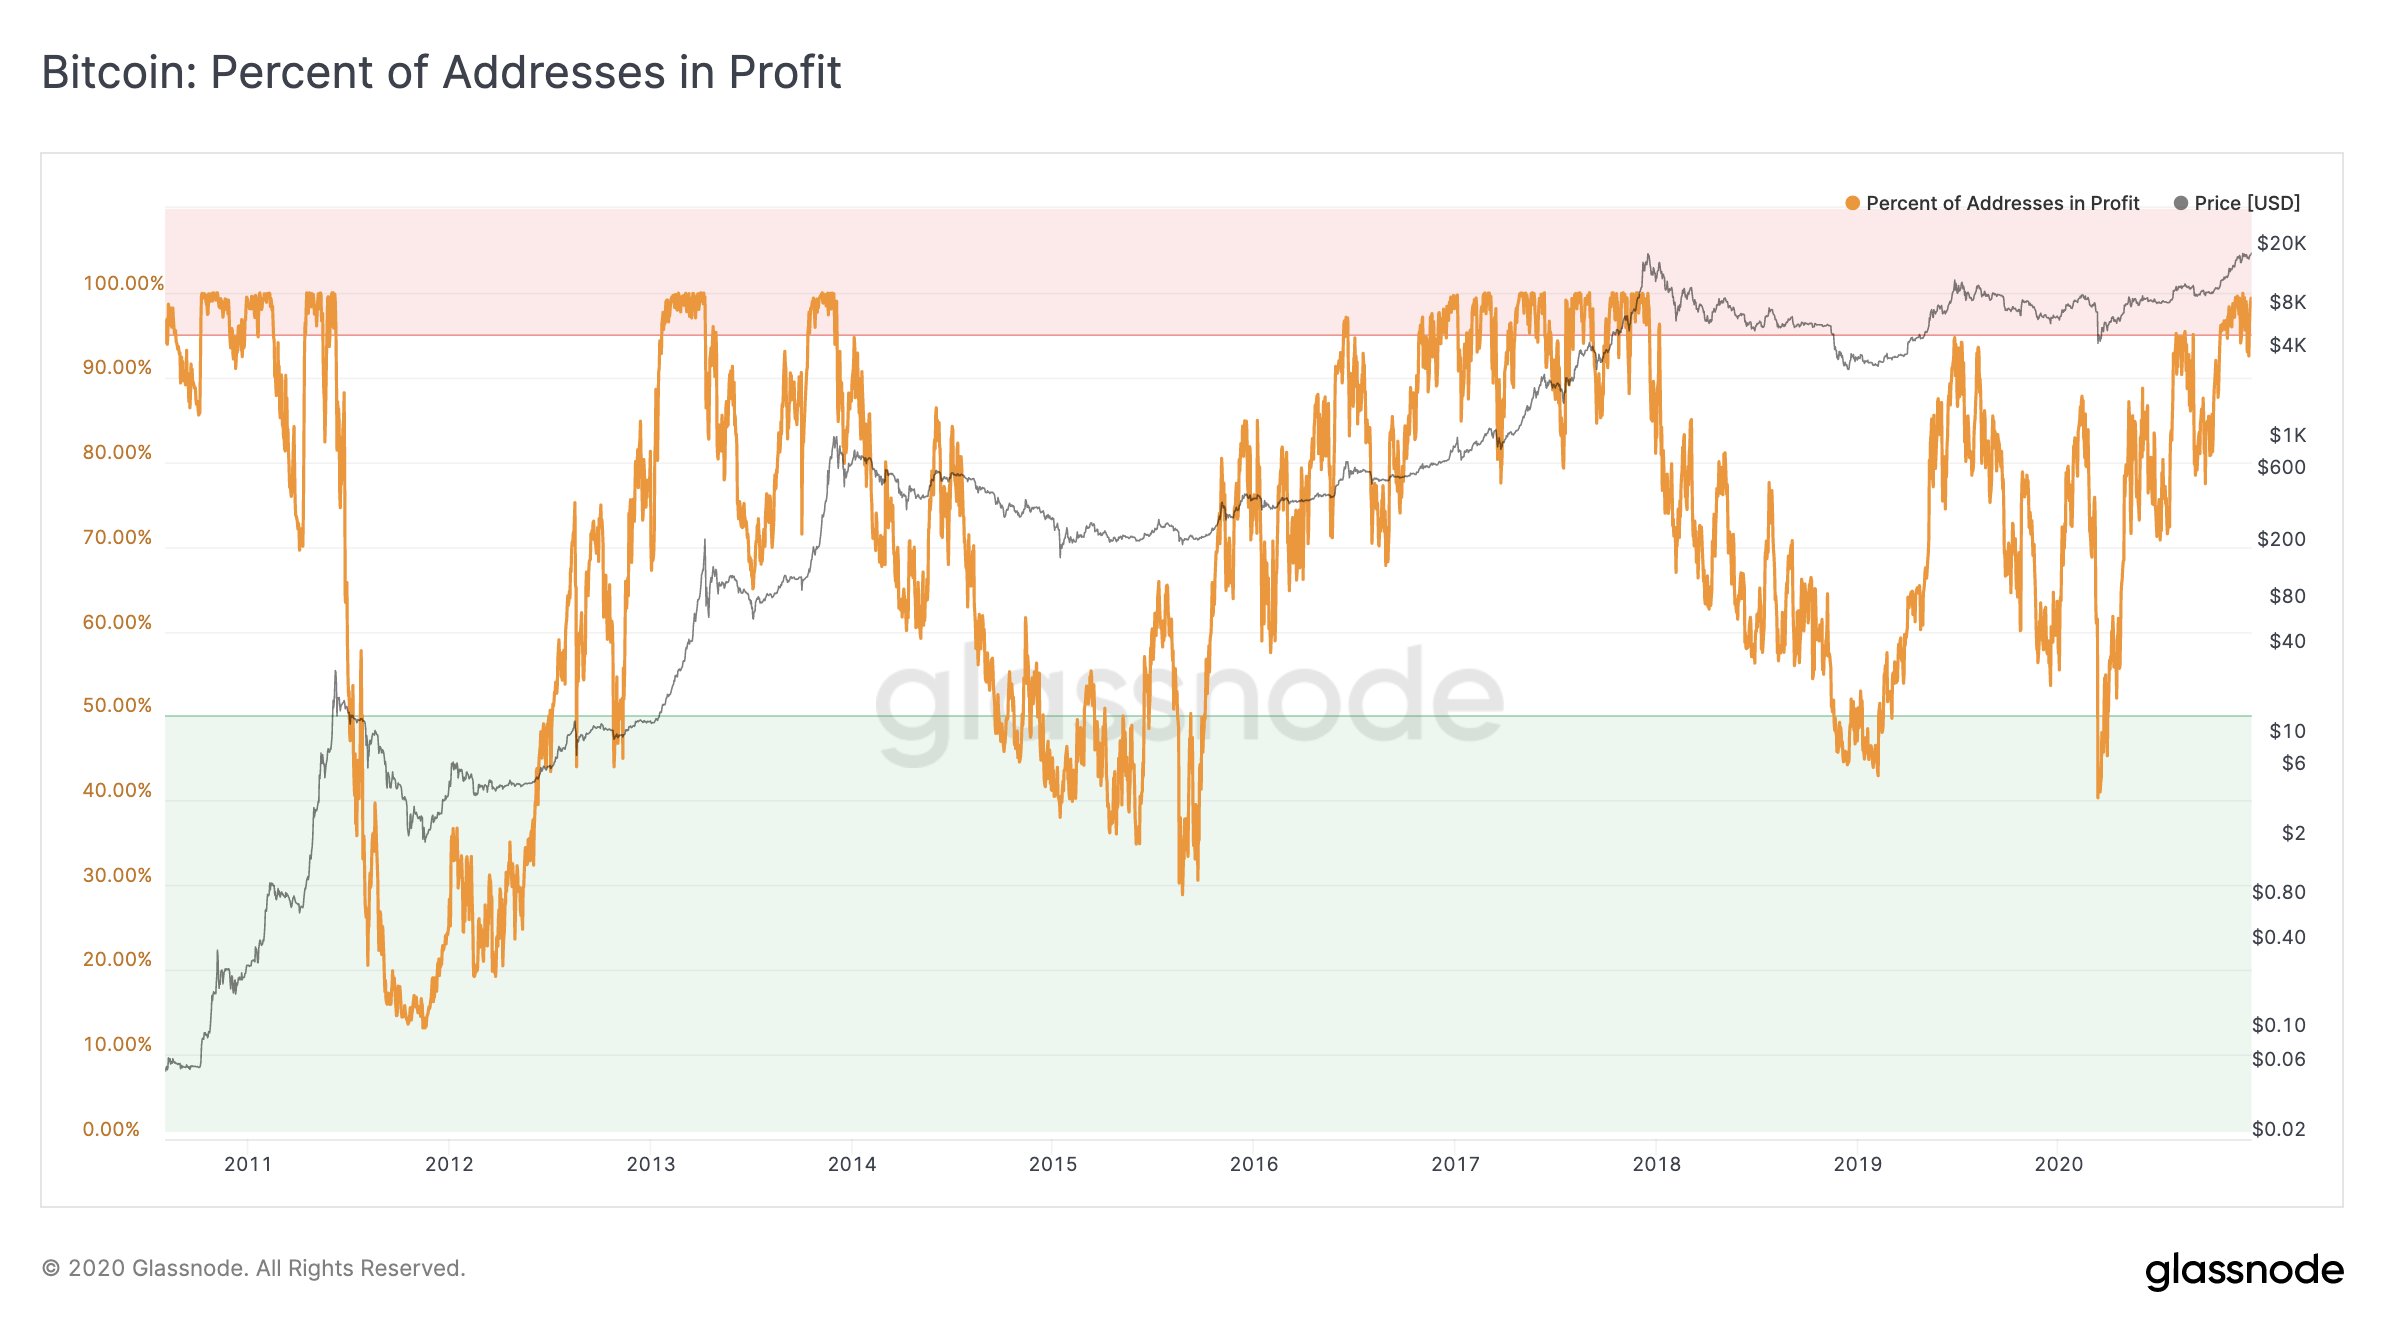Click the 2020 Glassnode copyright text
This screenshot has width=2384, height=1334.
pyautogui.click(x=254, y=1268)
